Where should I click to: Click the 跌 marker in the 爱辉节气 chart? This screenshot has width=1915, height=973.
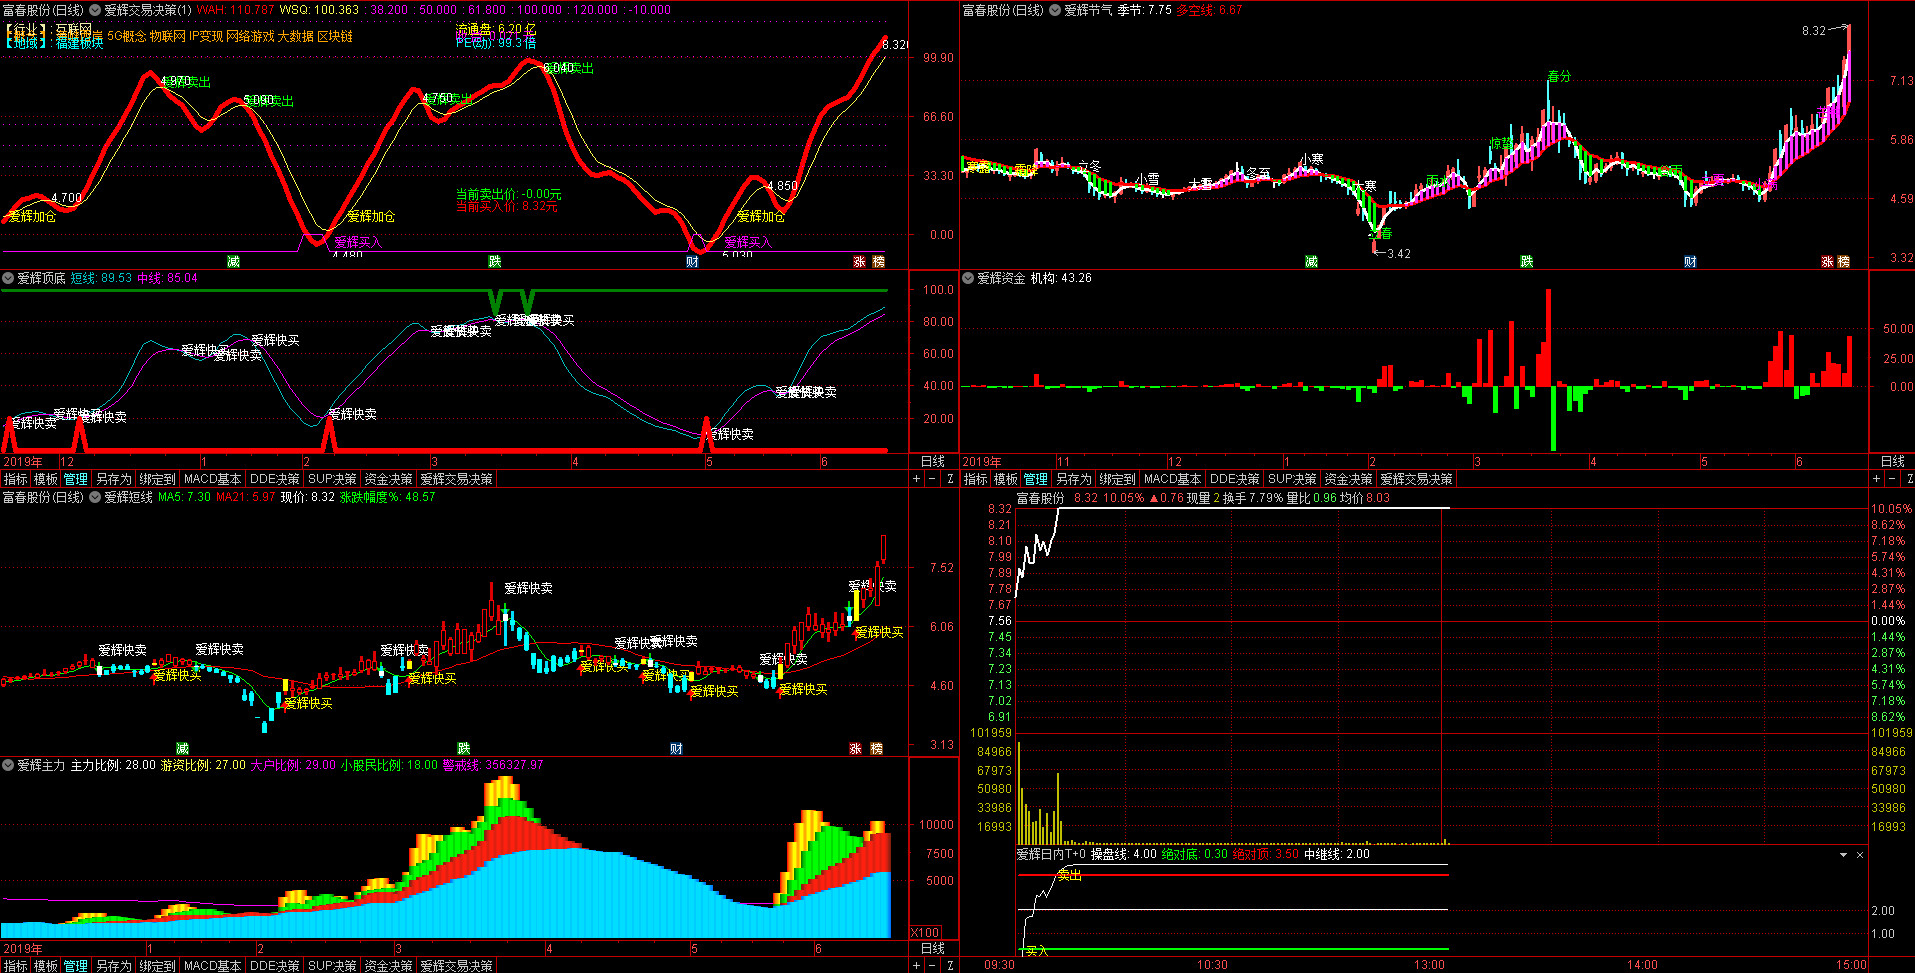(1526, 261)
